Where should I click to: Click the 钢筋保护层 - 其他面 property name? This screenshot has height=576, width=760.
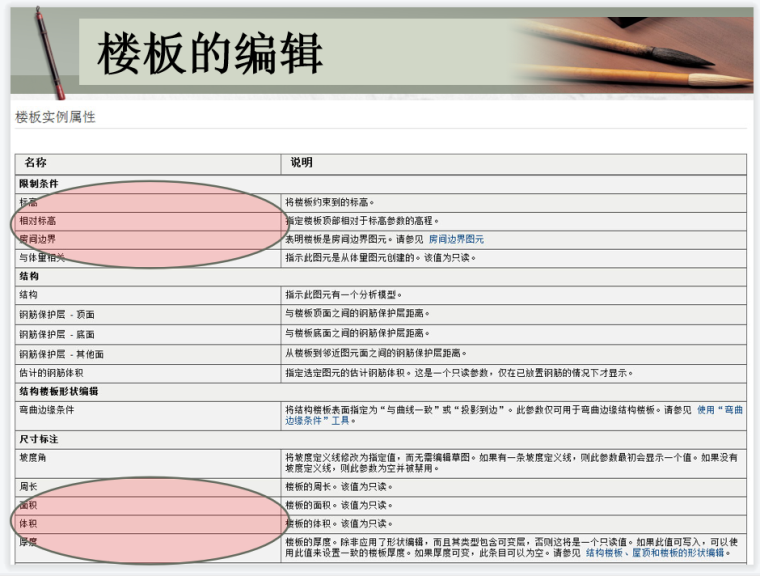tap(61, 354)
